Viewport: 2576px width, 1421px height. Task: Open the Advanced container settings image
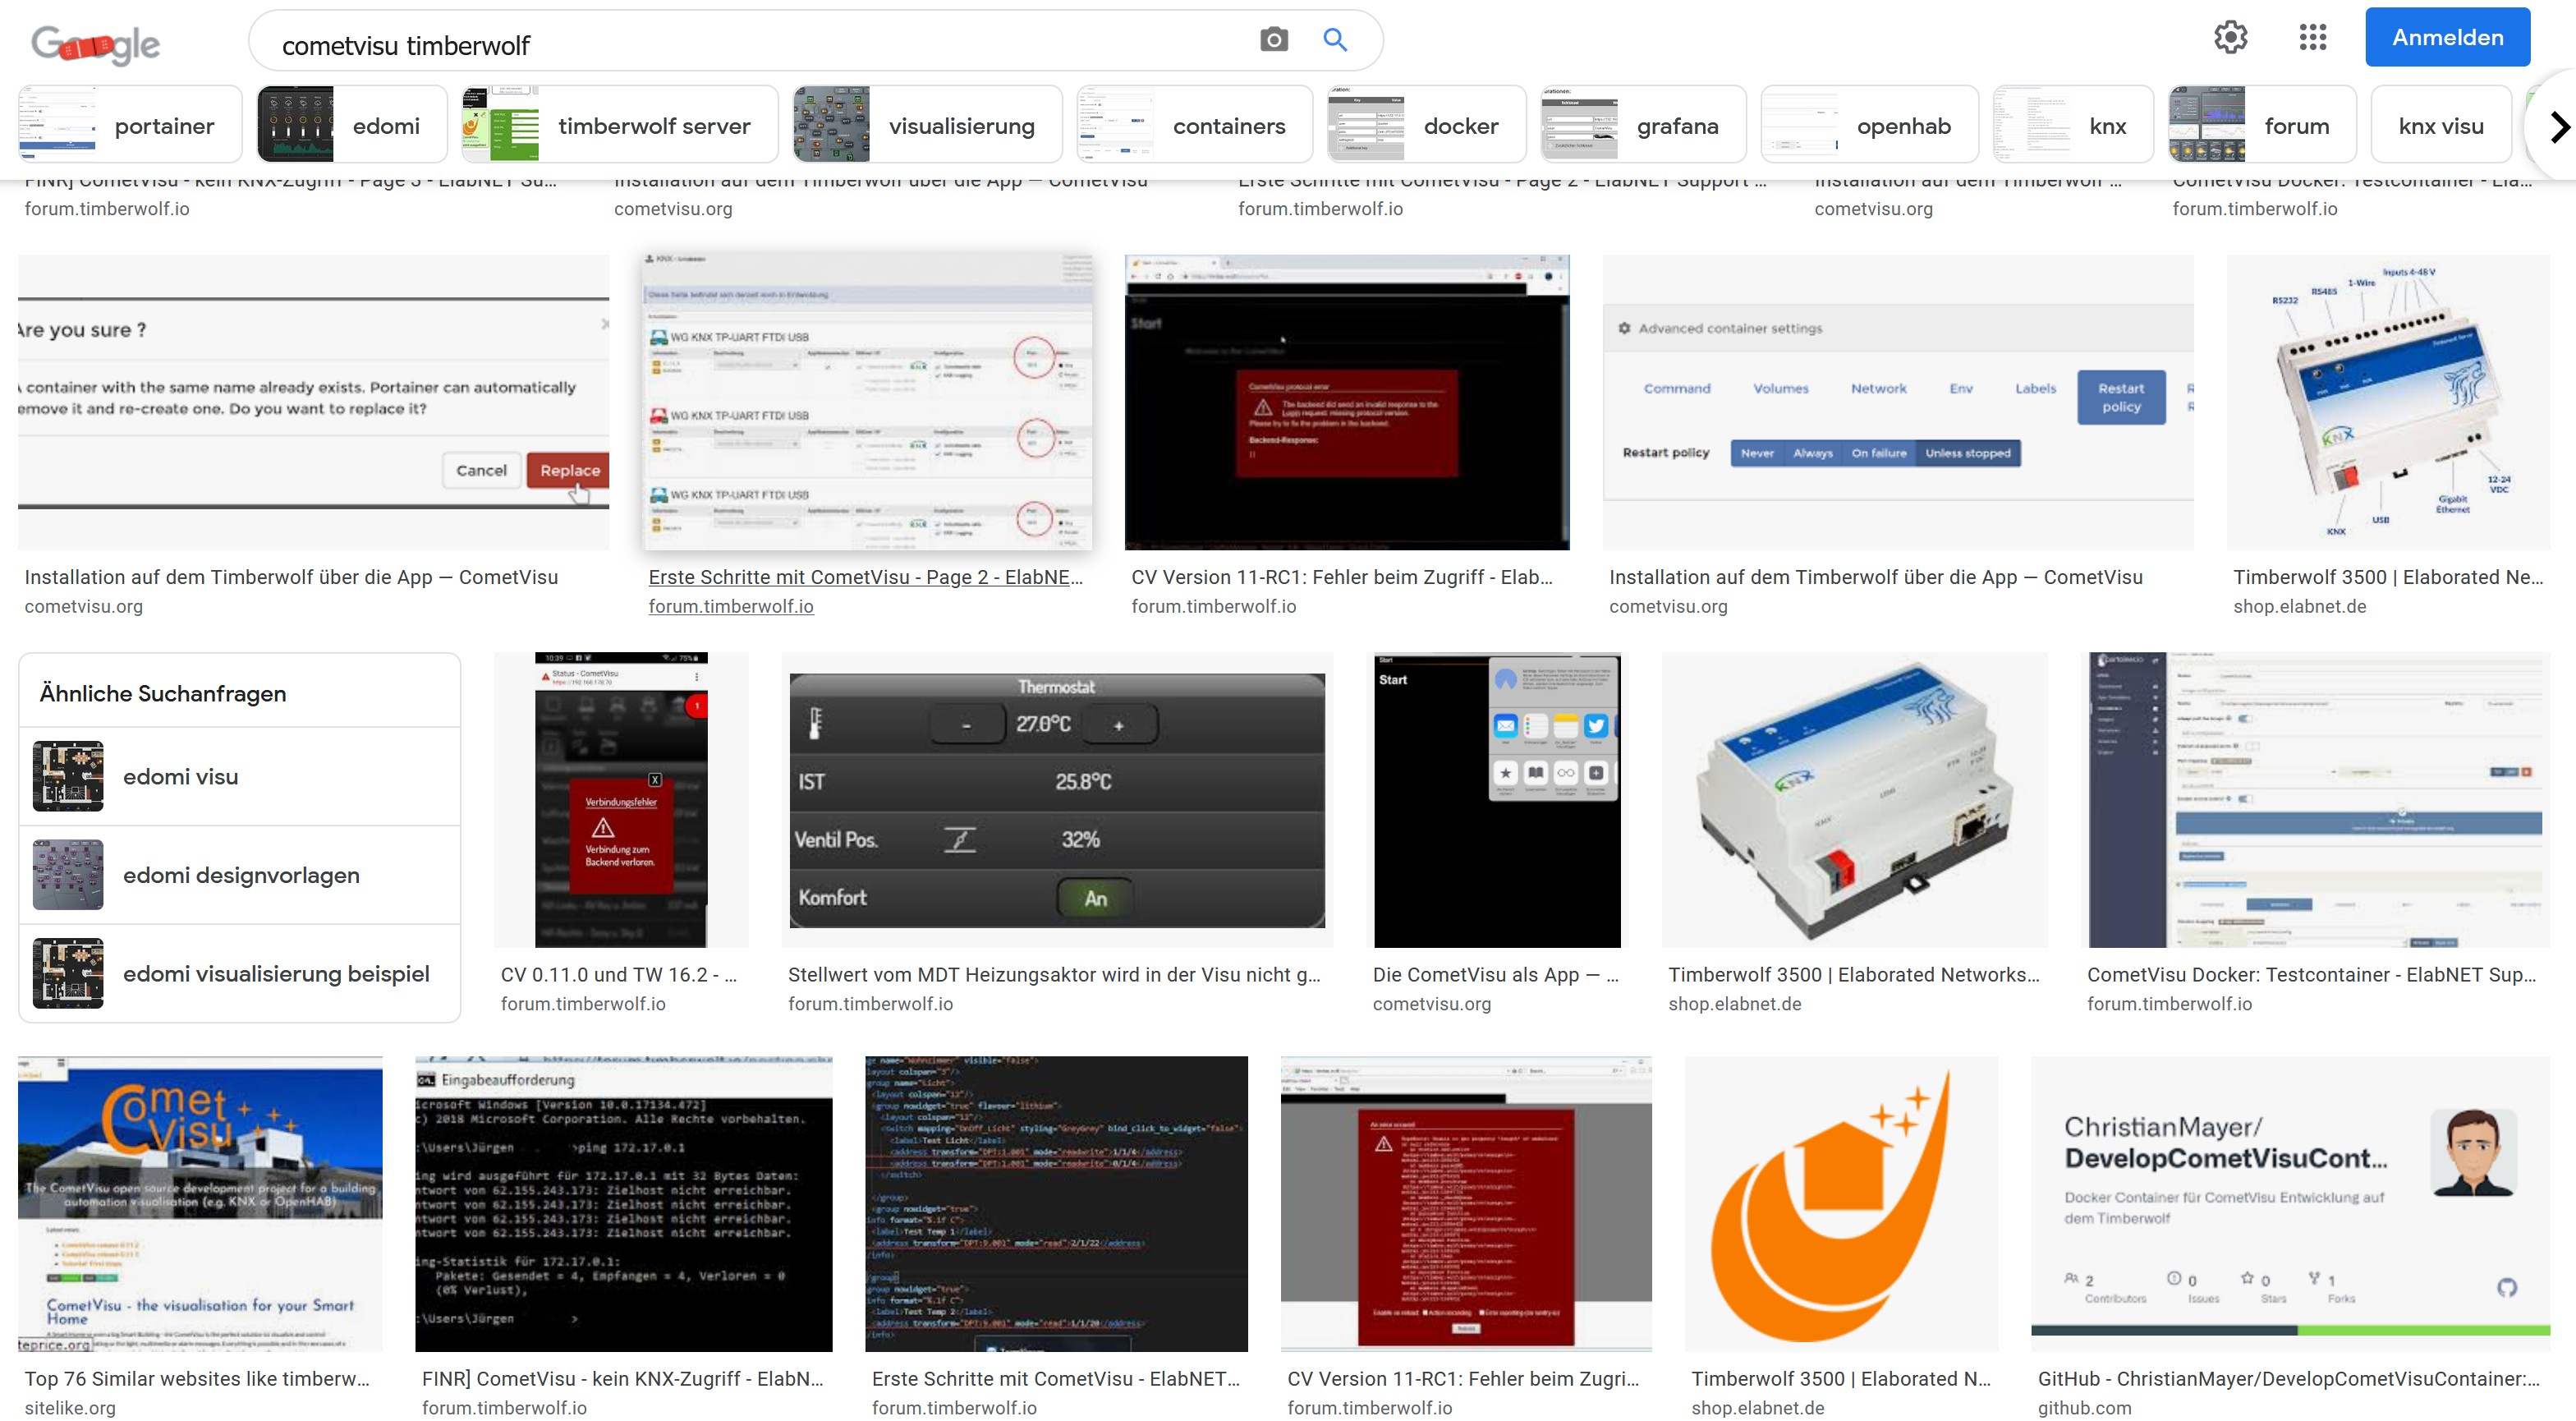(1897, 402)
